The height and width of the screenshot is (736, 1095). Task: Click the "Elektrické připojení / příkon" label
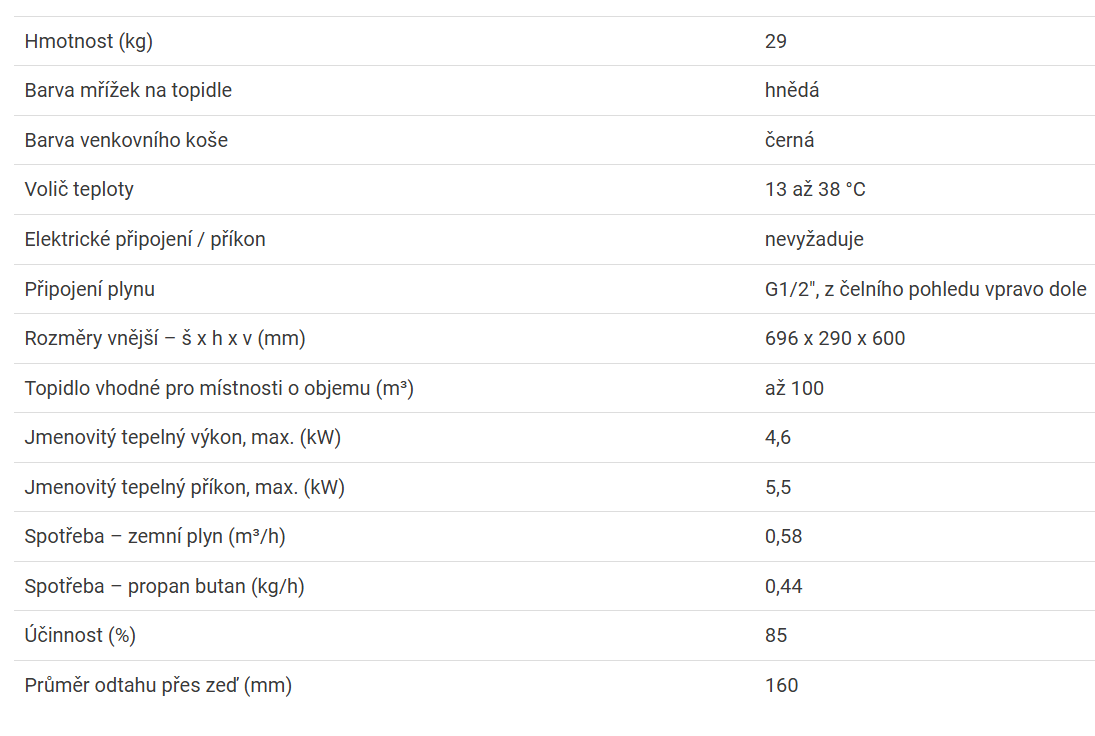click(x=145, y=239)
